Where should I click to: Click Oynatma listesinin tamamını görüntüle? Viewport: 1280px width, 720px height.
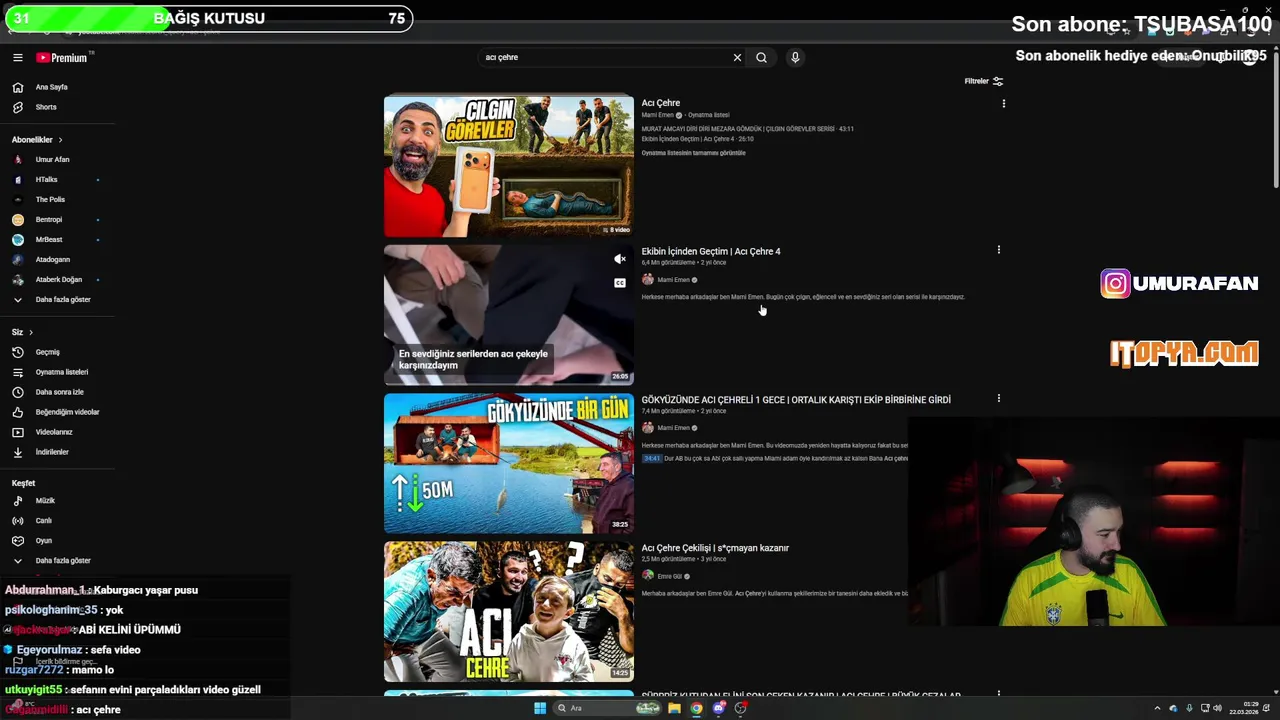pos(693,153)
